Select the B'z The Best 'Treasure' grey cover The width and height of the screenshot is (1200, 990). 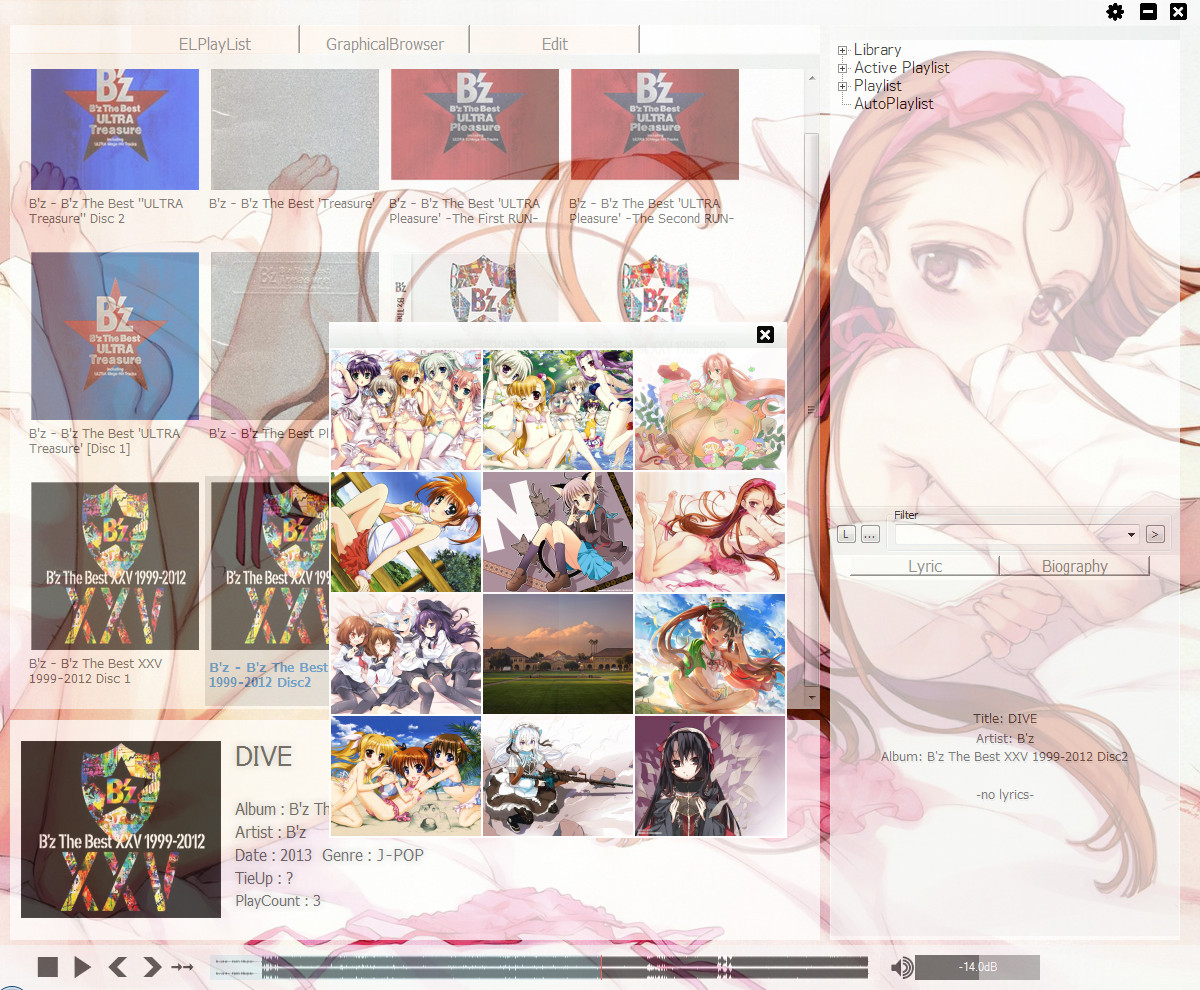295,129
